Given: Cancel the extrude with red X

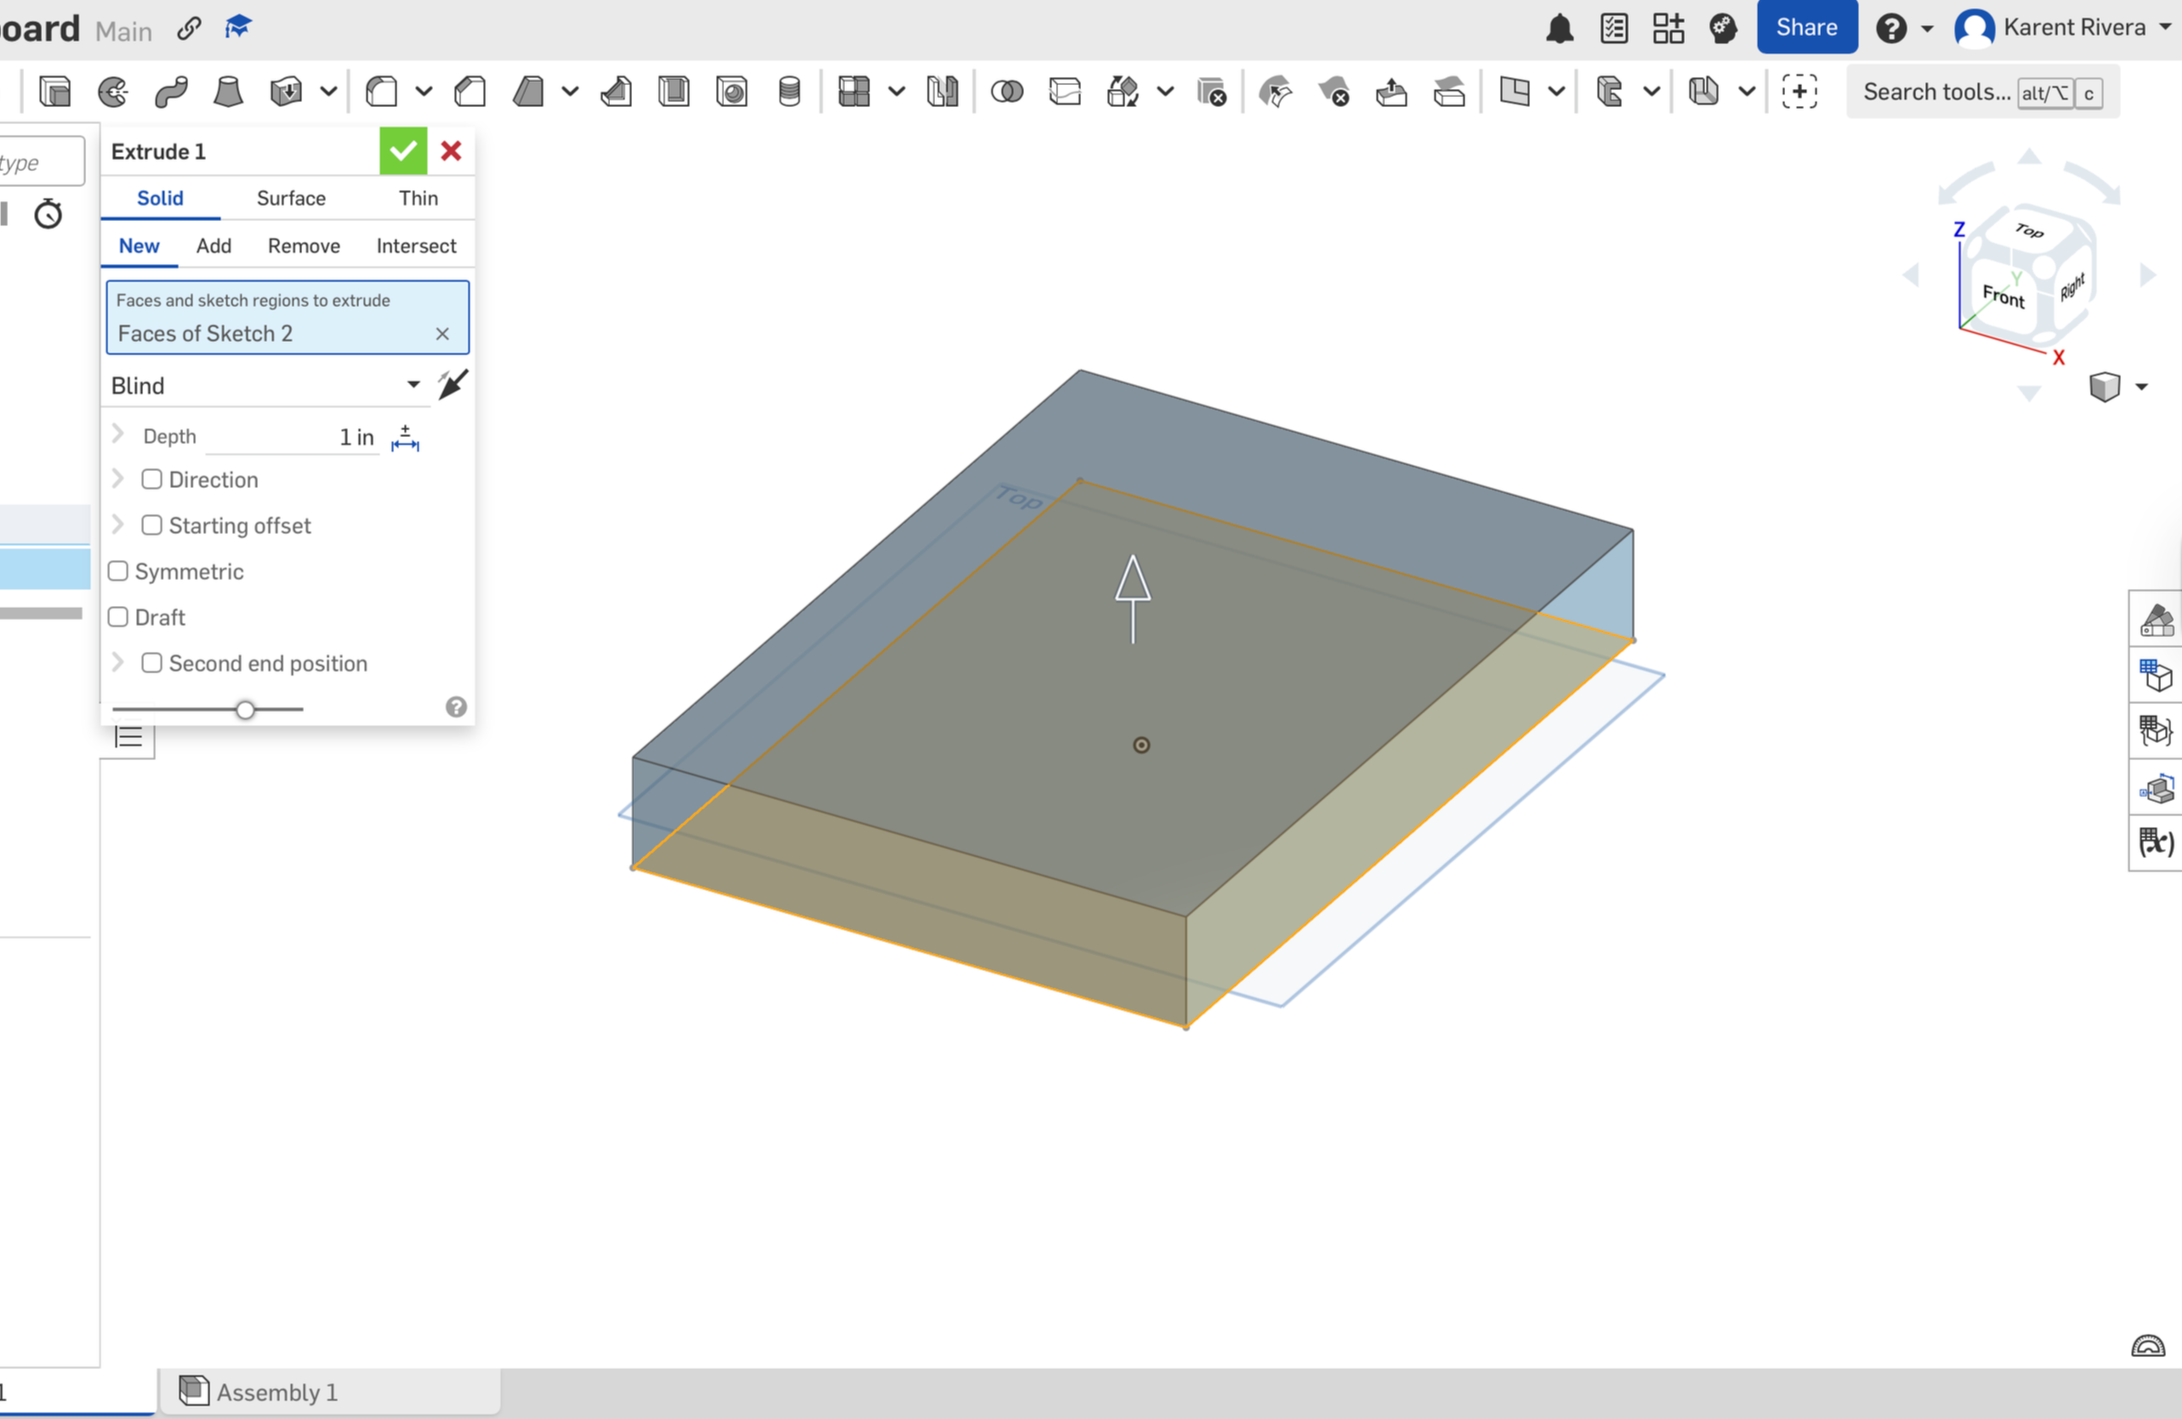Looking at the screenshot, I should [x=451, y=151].
